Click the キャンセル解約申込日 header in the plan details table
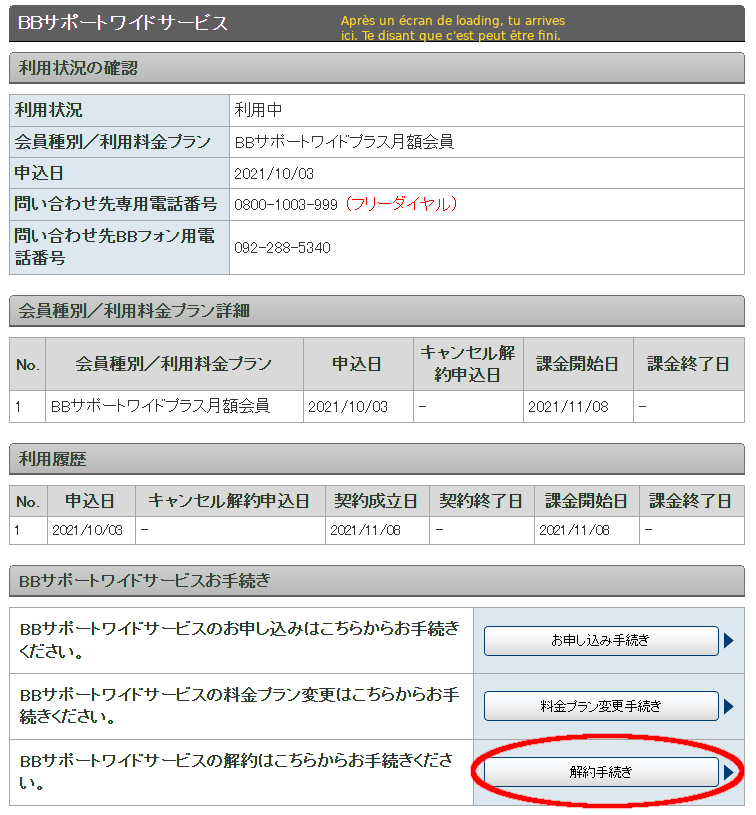 (467, 365)
